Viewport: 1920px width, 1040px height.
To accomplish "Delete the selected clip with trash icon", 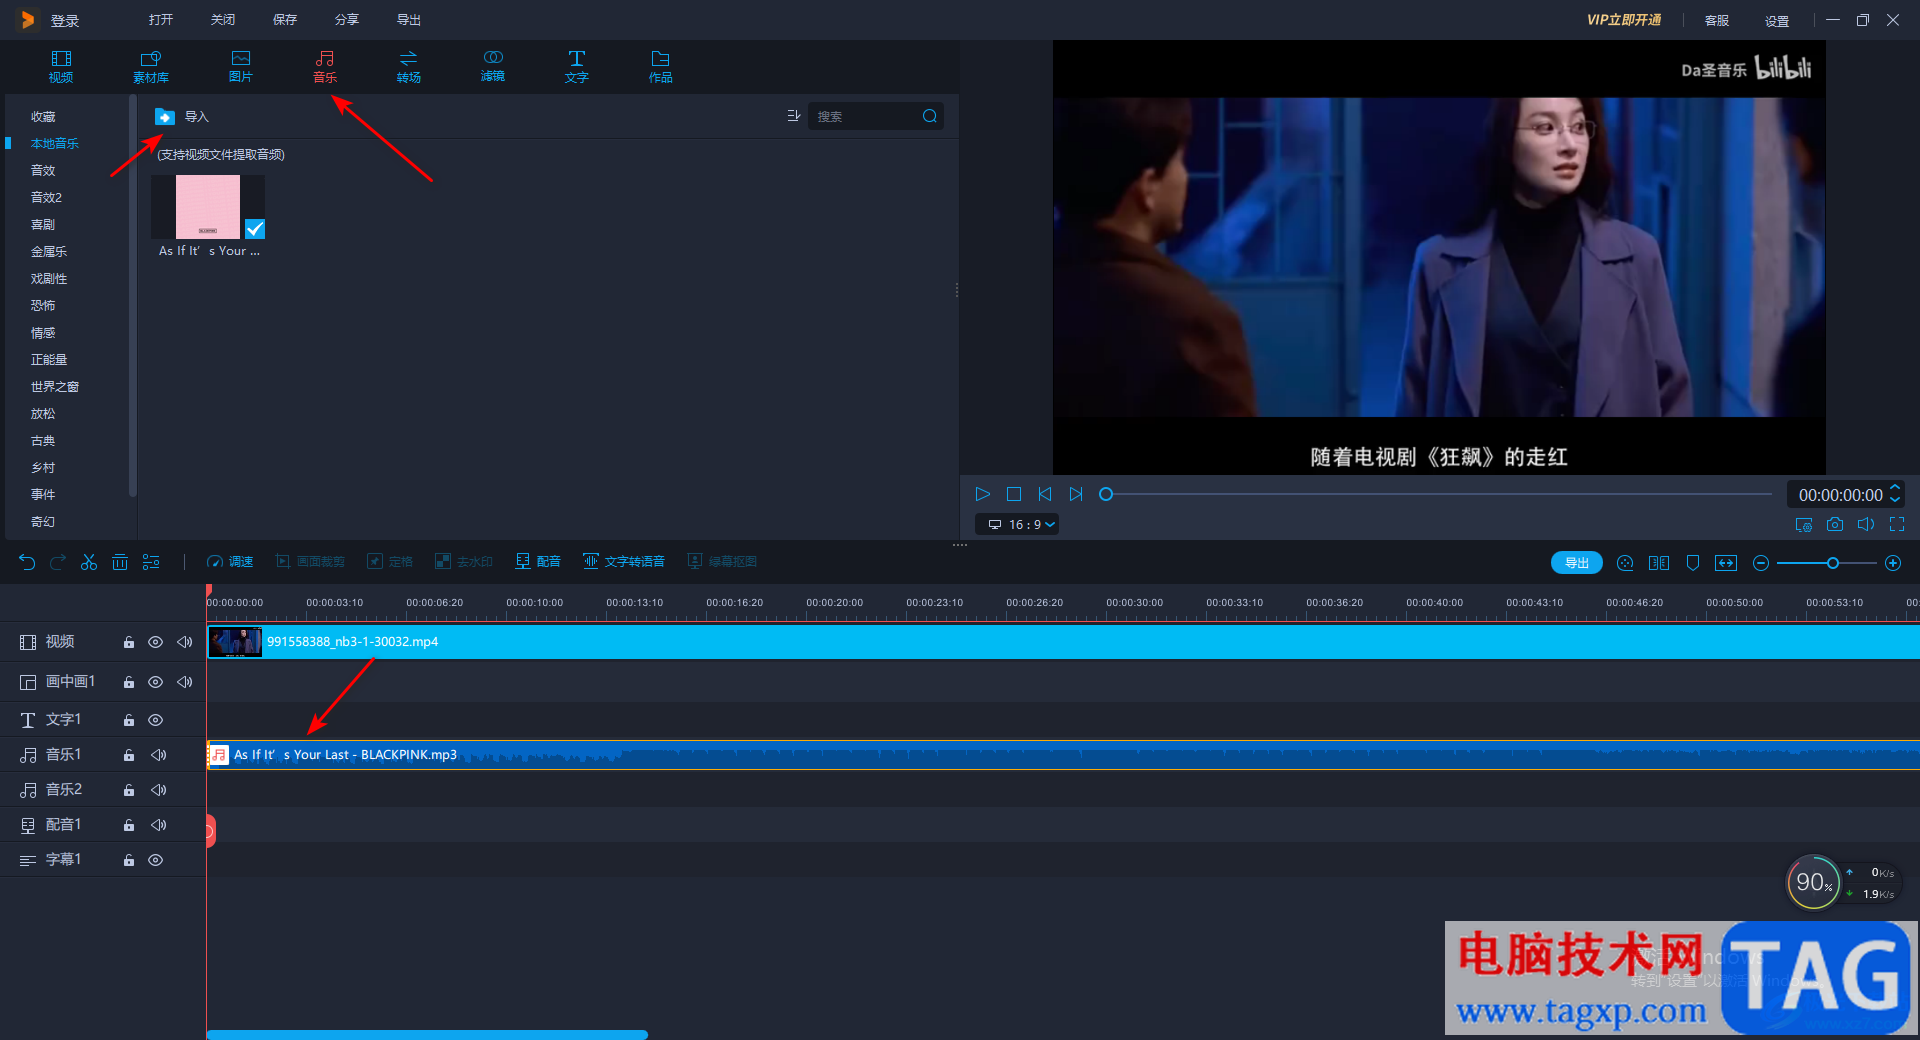I will pyautogui.click(x=120, y=562).
